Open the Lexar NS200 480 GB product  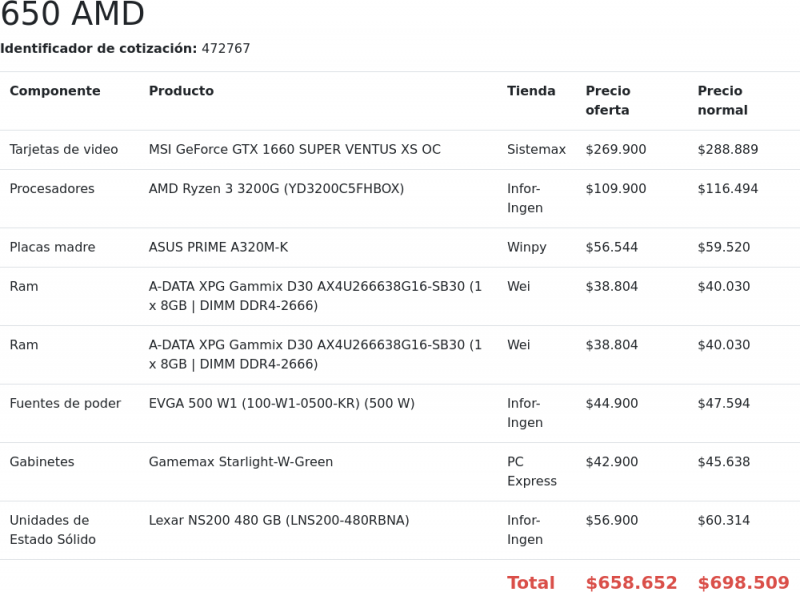pos(279,521)
